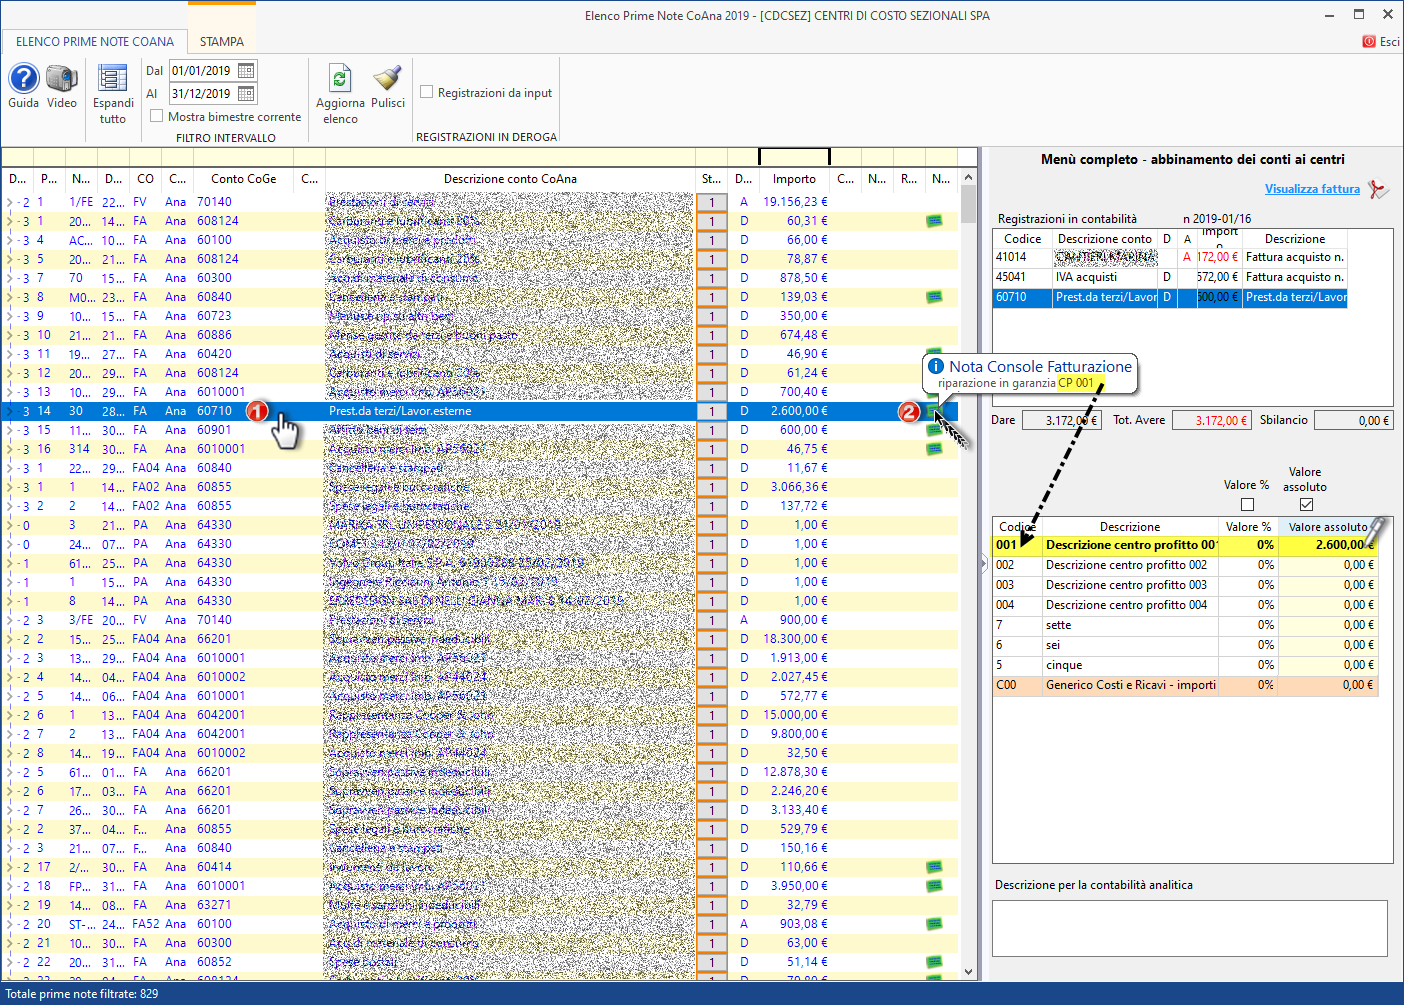Expand the row with amount 350,00 €
This screenshot has height=1005, width=1404.
[10, 316]
